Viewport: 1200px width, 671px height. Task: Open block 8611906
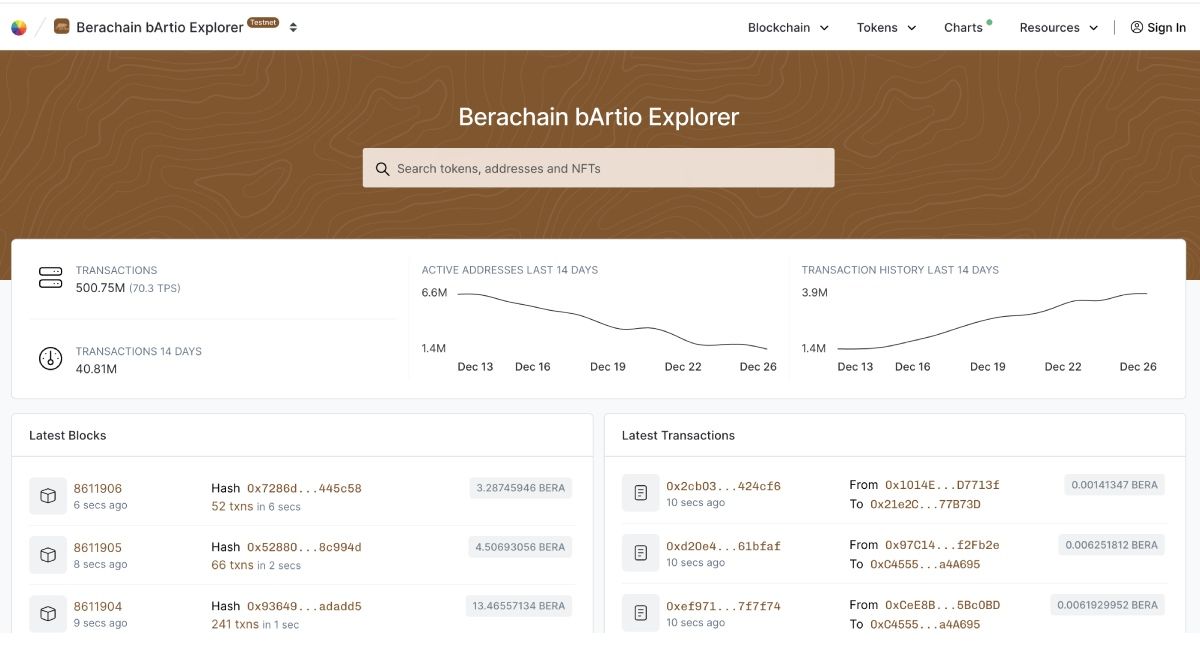point(98,489)
